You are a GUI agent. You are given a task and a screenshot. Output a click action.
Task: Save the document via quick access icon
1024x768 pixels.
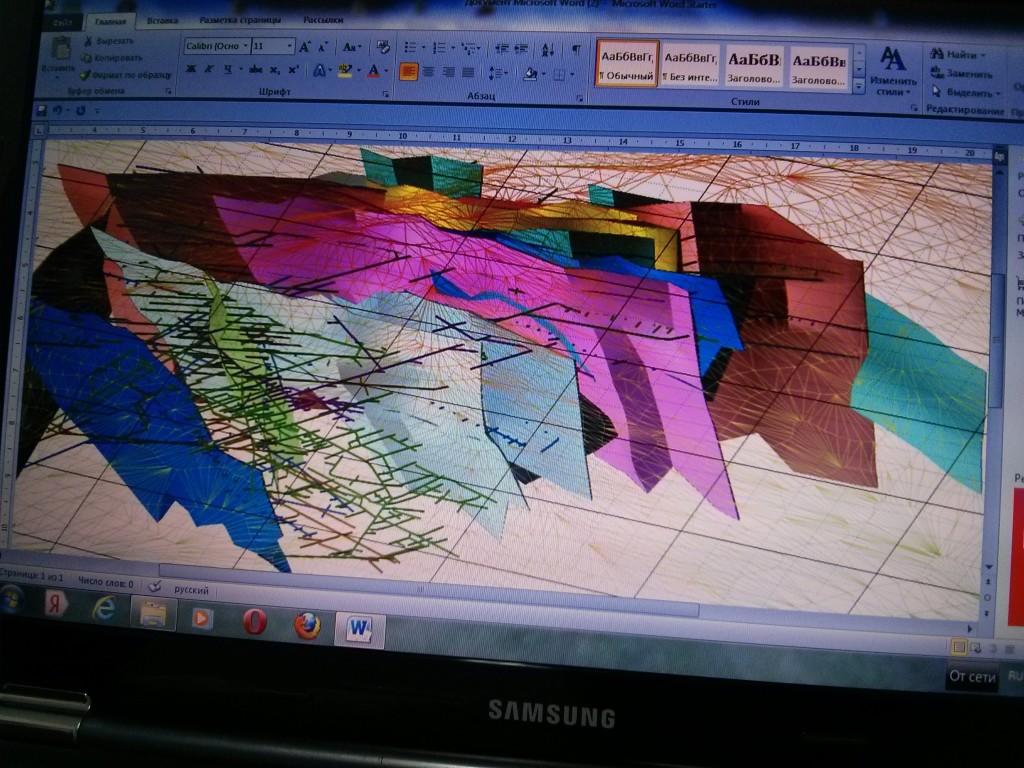(x=41, y=110)
